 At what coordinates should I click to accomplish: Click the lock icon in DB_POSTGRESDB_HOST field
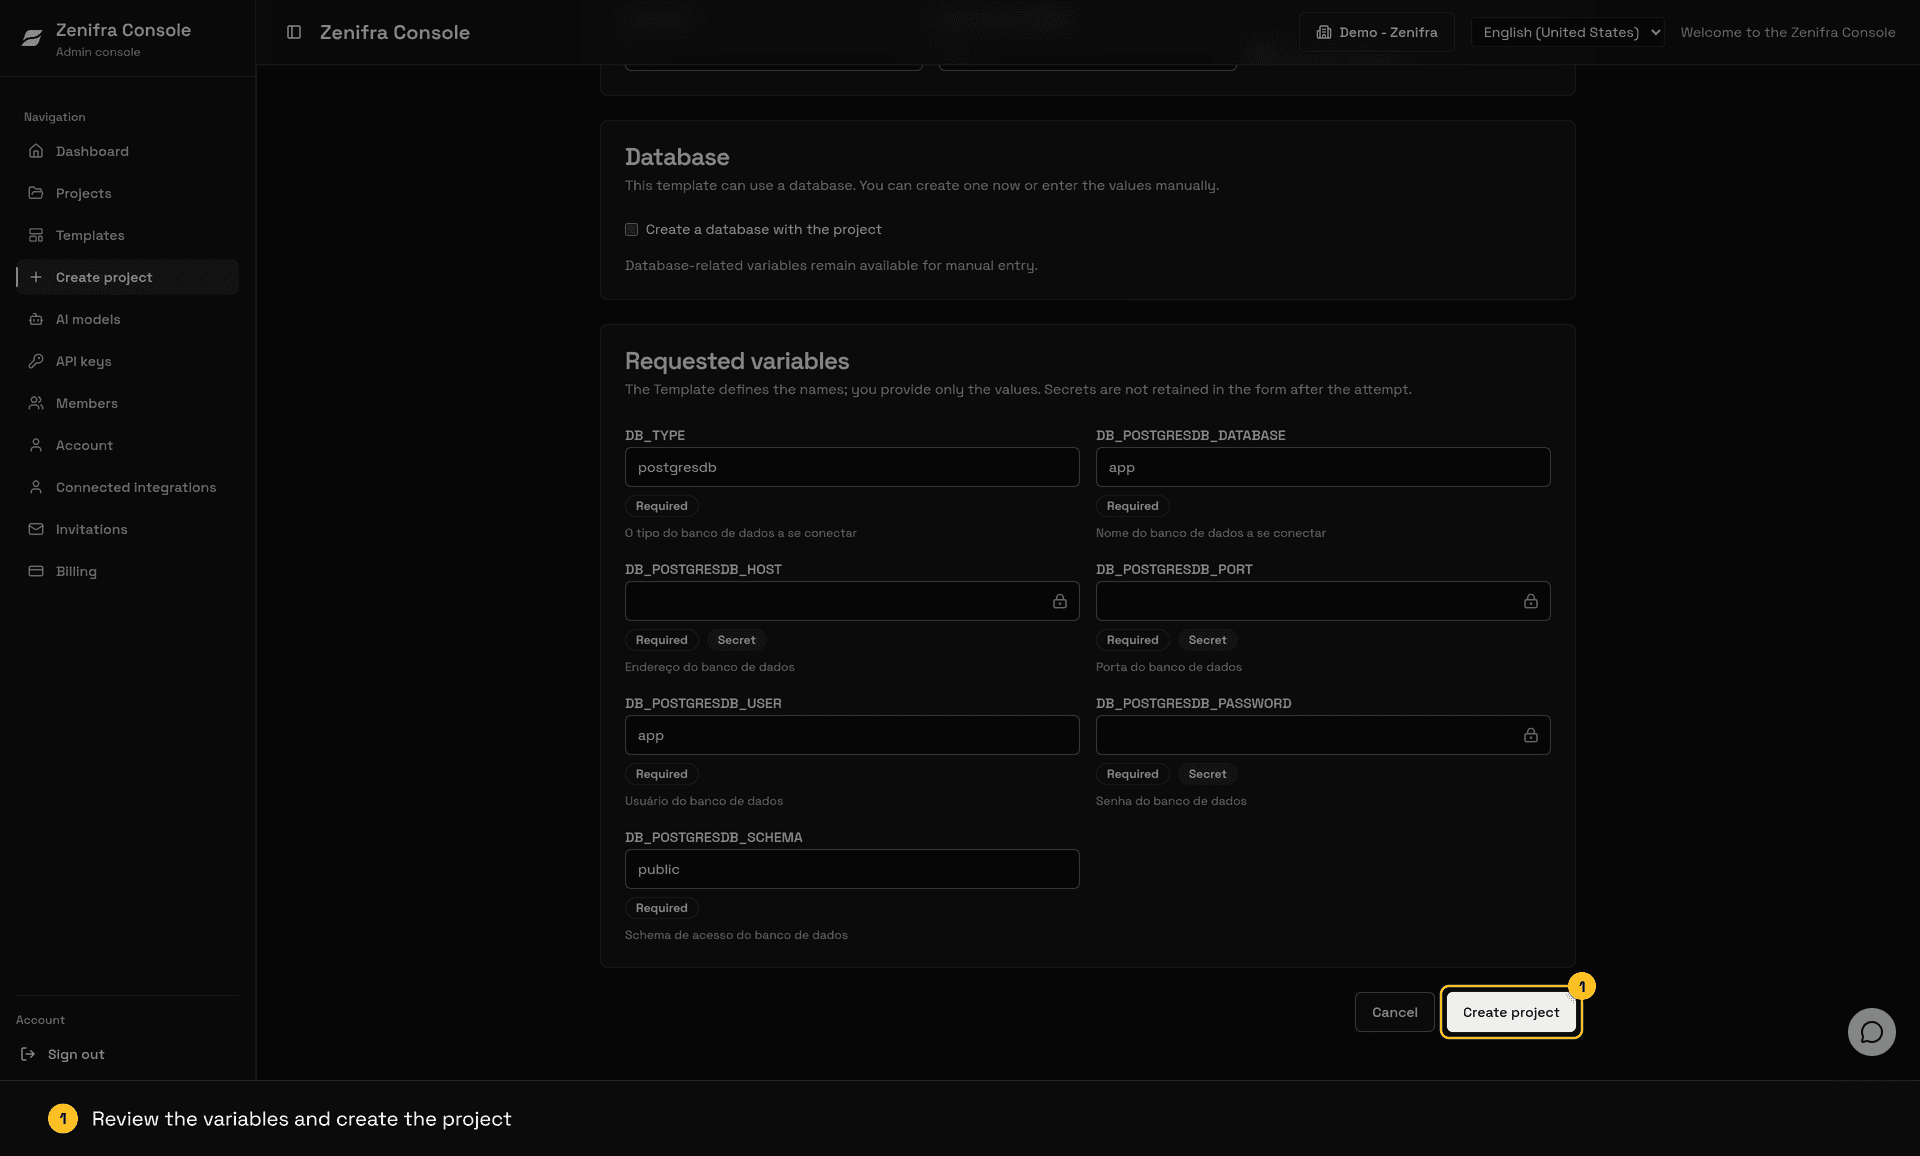[x=1060, y=601]
